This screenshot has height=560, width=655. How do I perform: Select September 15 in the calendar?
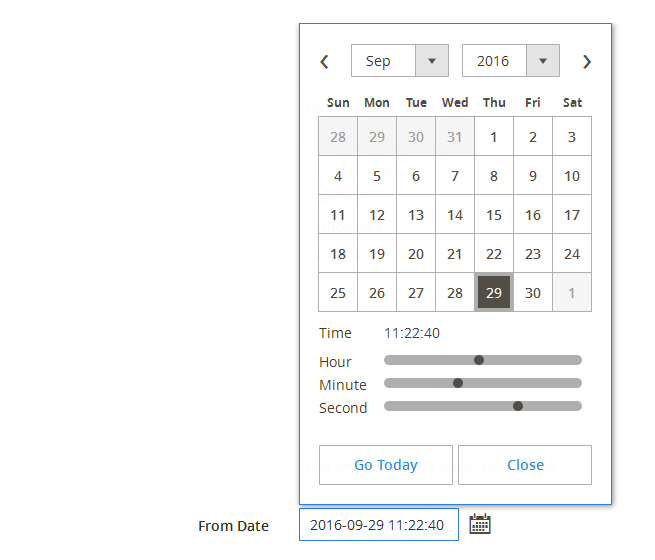click(494, 215)
